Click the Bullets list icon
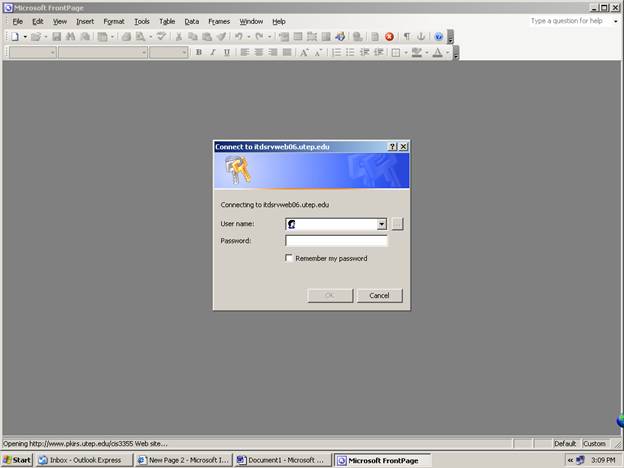The width and height of the screenshot is (624, 468). click(350, 53)
